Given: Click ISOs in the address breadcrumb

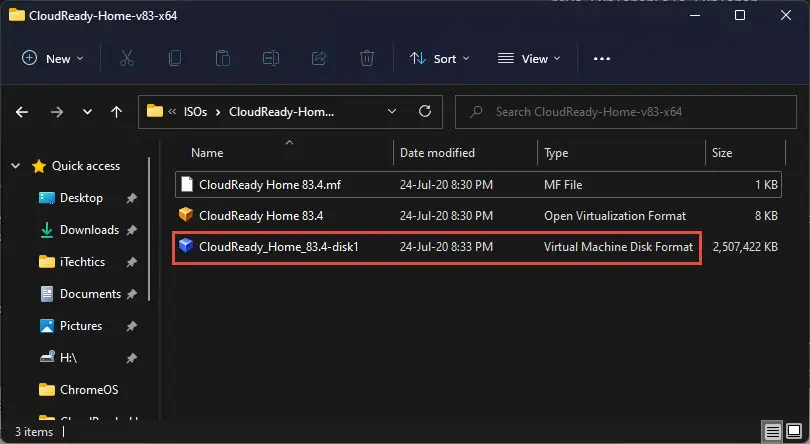Looking at the screenshot, I should point(195,112).
